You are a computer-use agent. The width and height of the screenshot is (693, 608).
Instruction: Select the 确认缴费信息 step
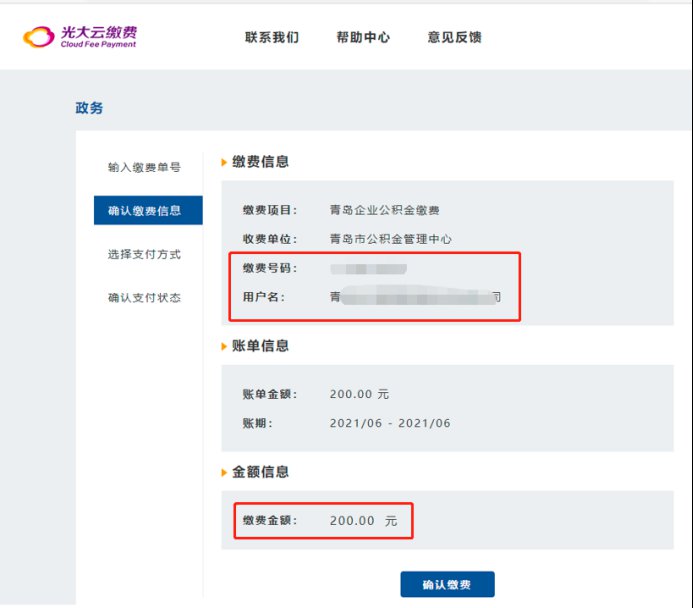[144, 211]
